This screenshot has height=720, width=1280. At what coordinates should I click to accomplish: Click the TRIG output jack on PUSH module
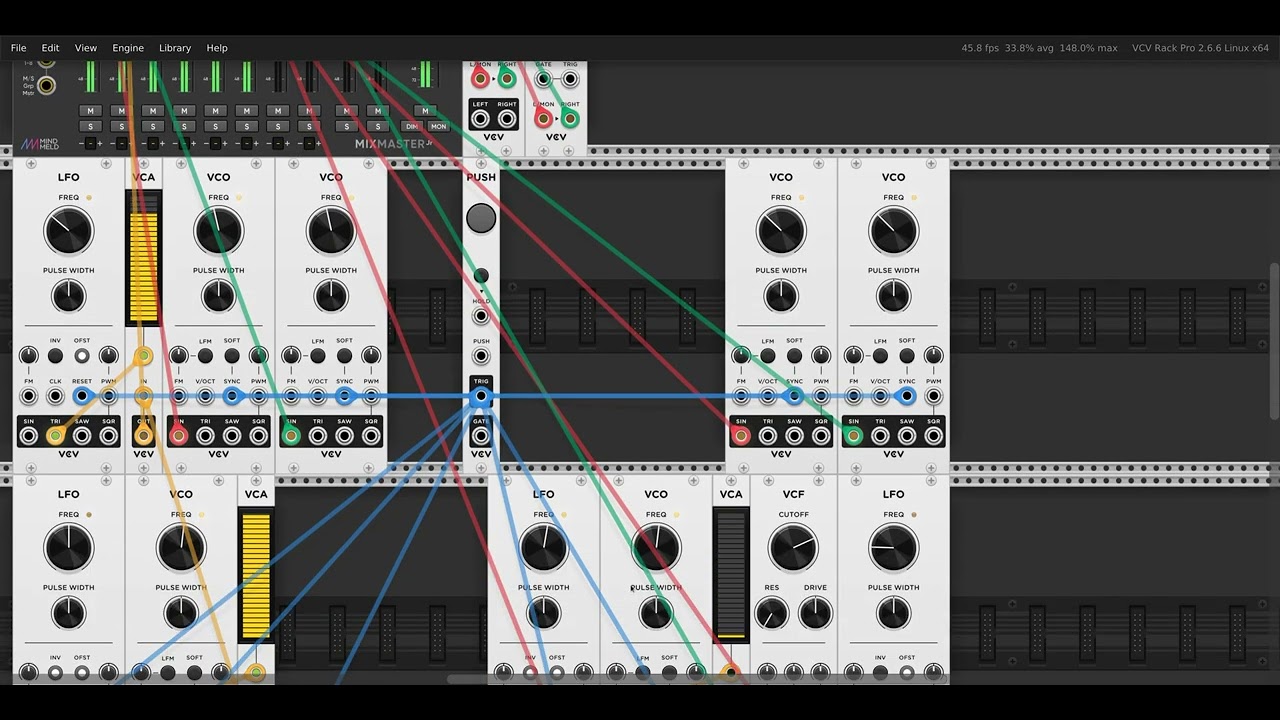481,396
